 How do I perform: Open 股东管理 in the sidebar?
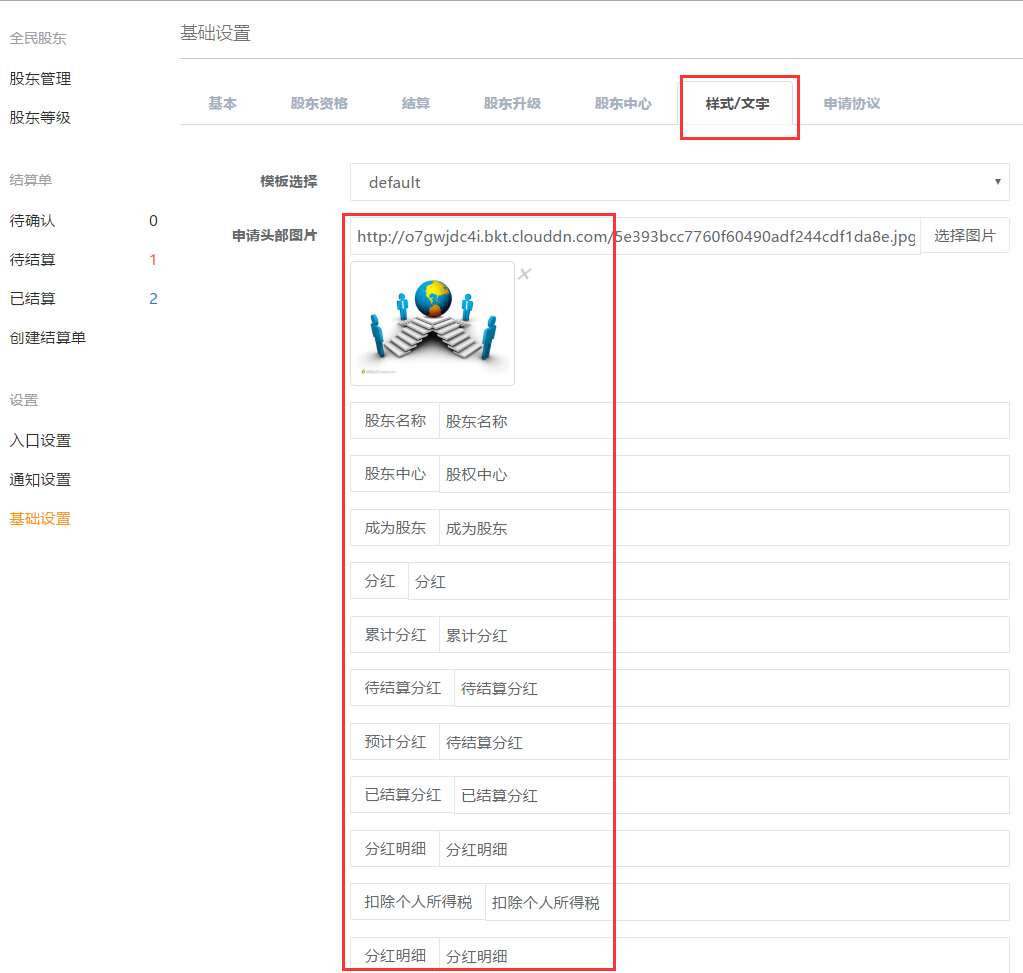coord(41,79)
